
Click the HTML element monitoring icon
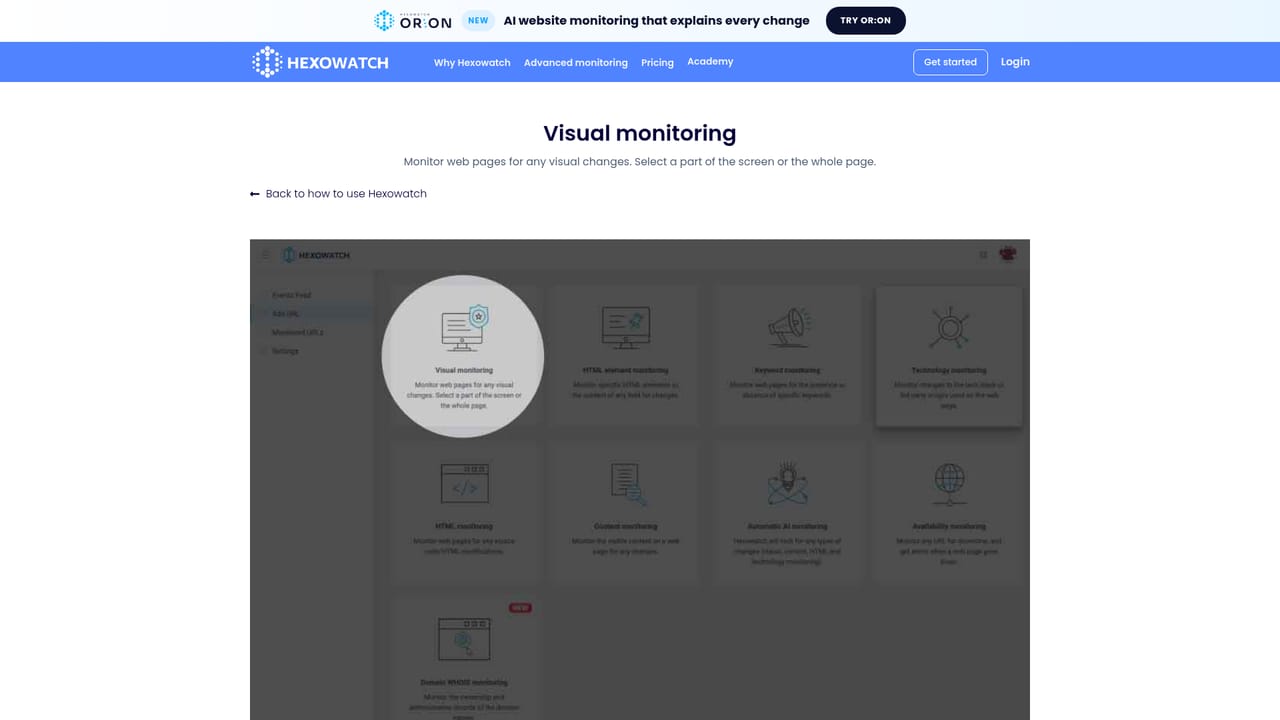626,328
